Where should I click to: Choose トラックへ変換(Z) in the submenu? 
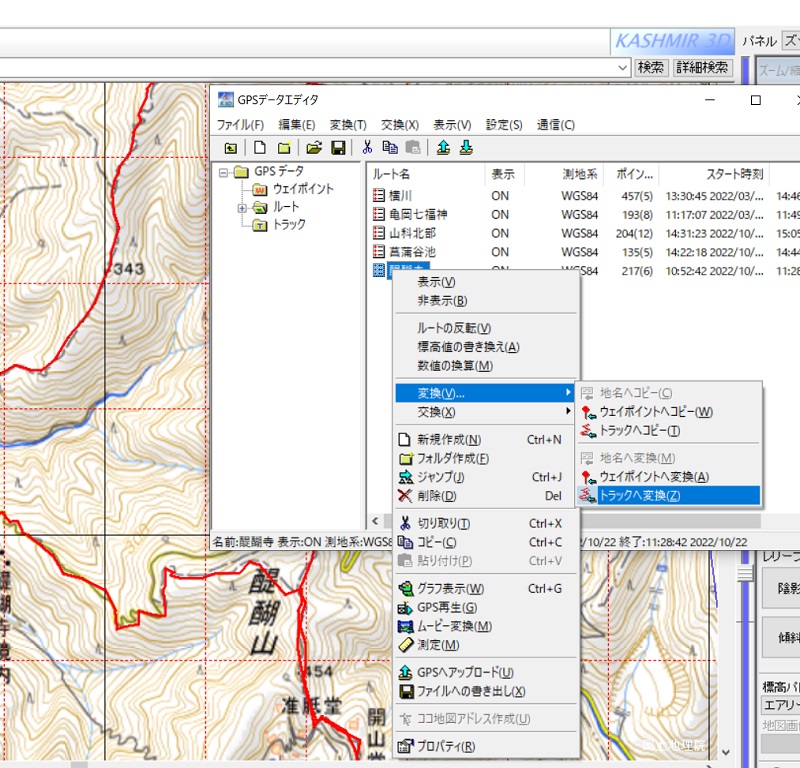pos(668,496)
